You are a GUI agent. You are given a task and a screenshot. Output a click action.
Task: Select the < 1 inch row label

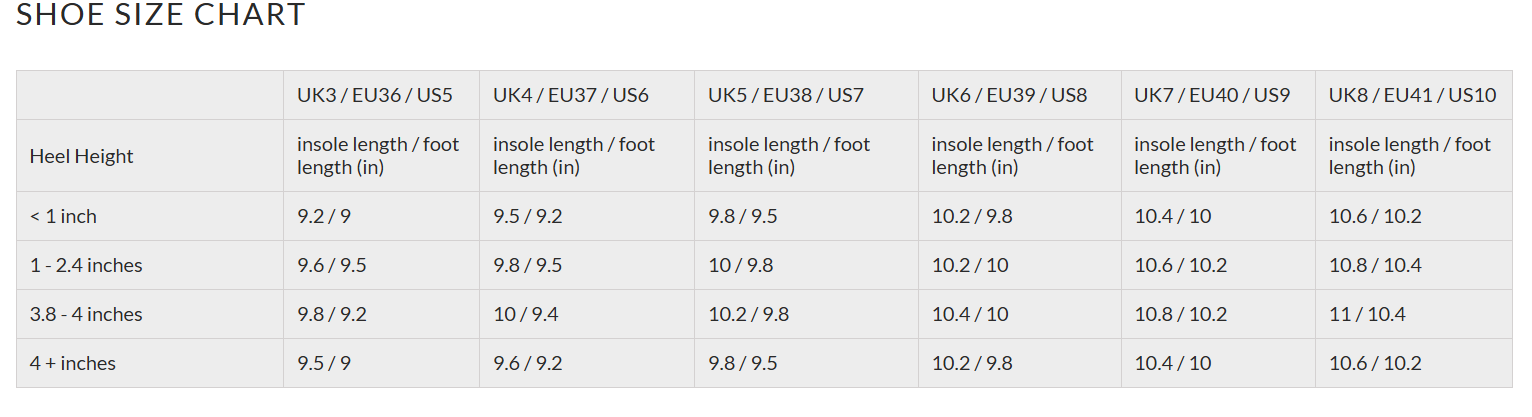pyautogui.click(x=63, y=216)
